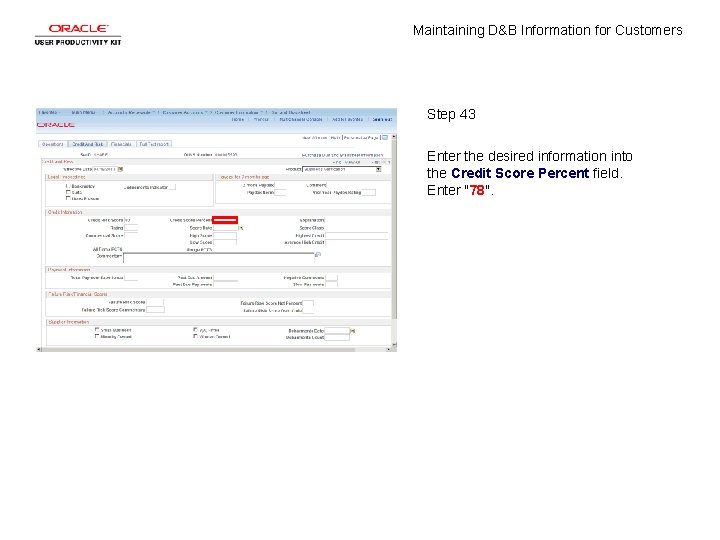Expand the Commentary text box pop-out icon
This screenshot has height=540, width=720.
click(x=318, y=255)
